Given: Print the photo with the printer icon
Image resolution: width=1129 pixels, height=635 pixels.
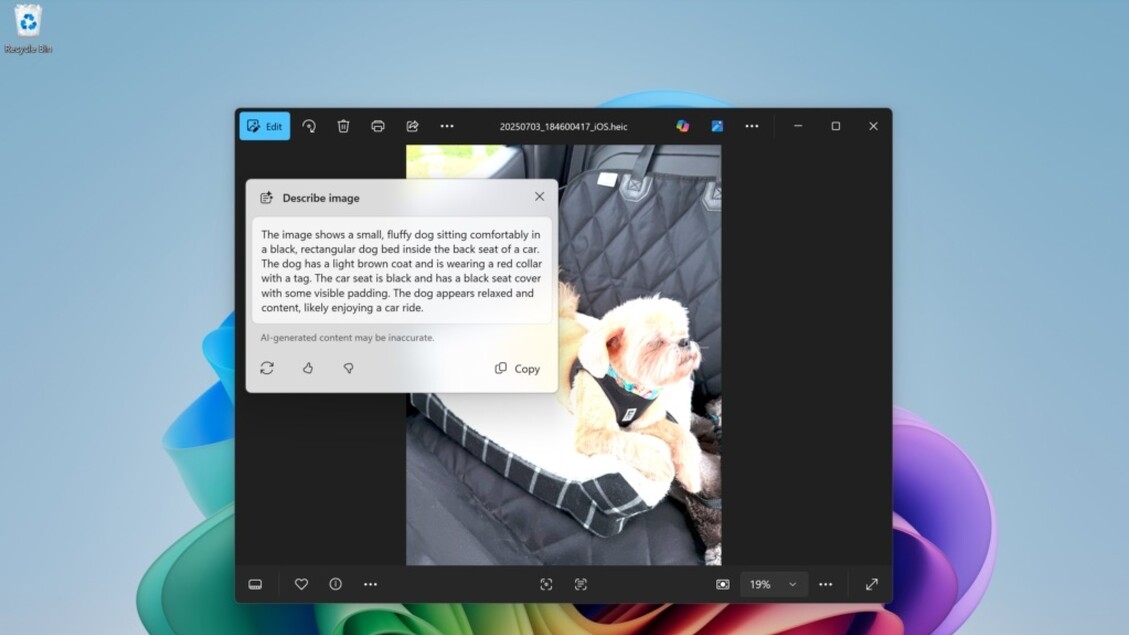Looking at the screenshot, I should (x=378, y=126).
